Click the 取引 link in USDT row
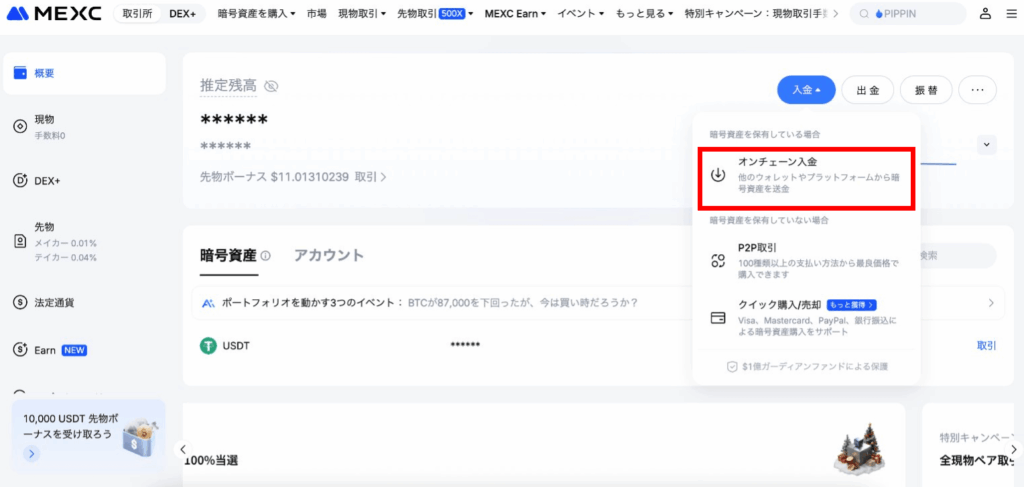 (986, 345)
